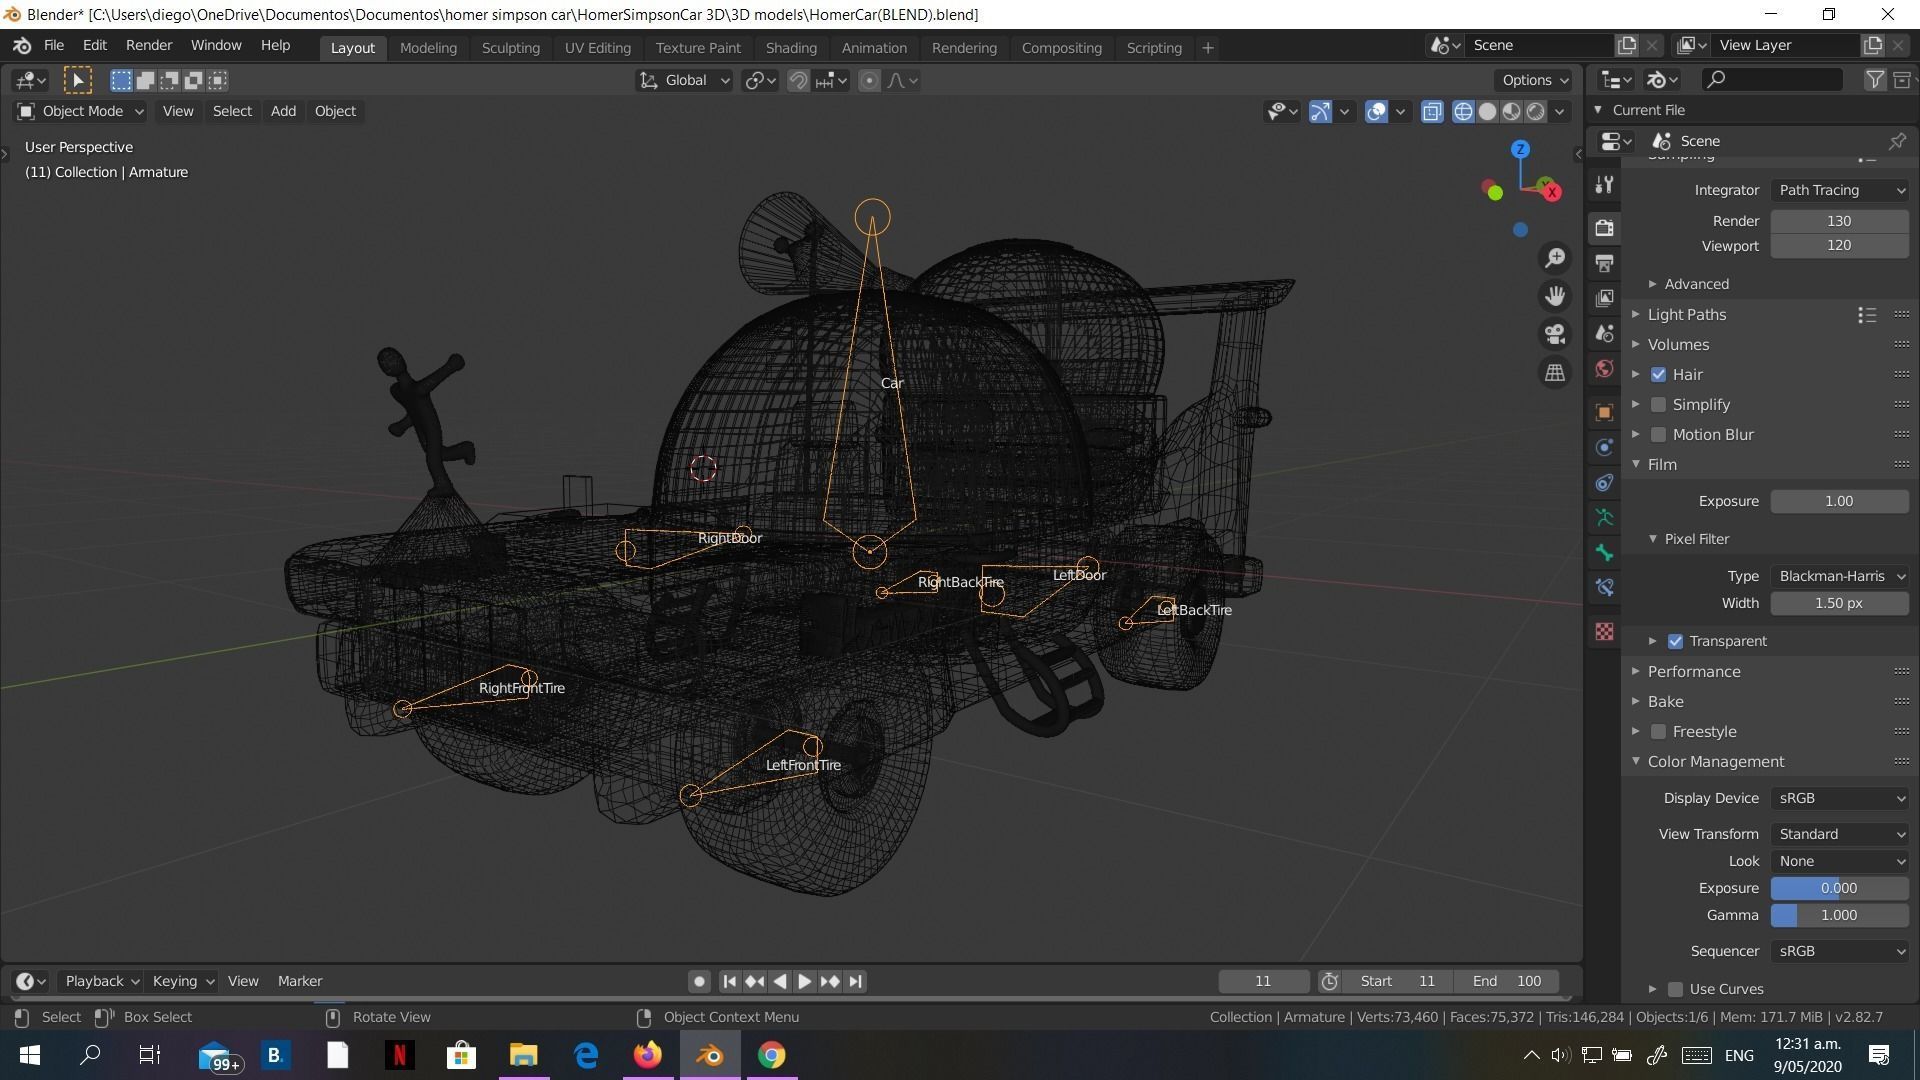
Task: Open the viewport Add menu
Action: (283, 111)
